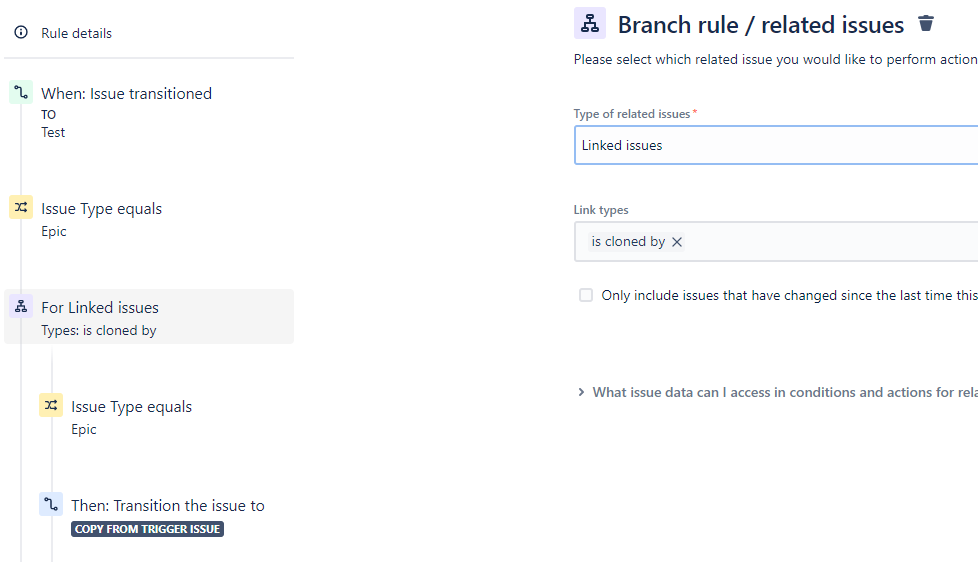Select 'For Linked issues' branch step
The height and width of the screenshot is (562, 978).
pos(149,317)
